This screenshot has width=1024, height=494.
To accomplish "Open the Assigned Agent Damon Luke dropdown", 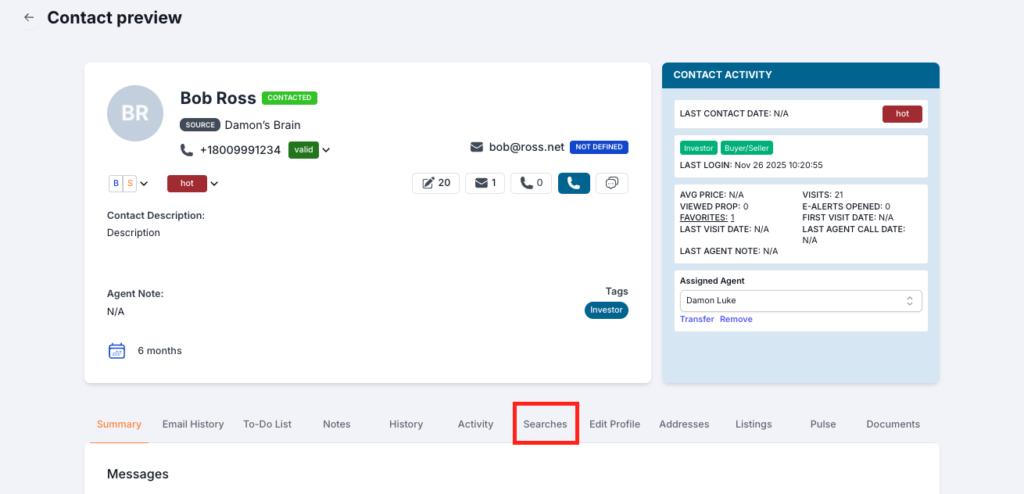I will tap(801, 301).
